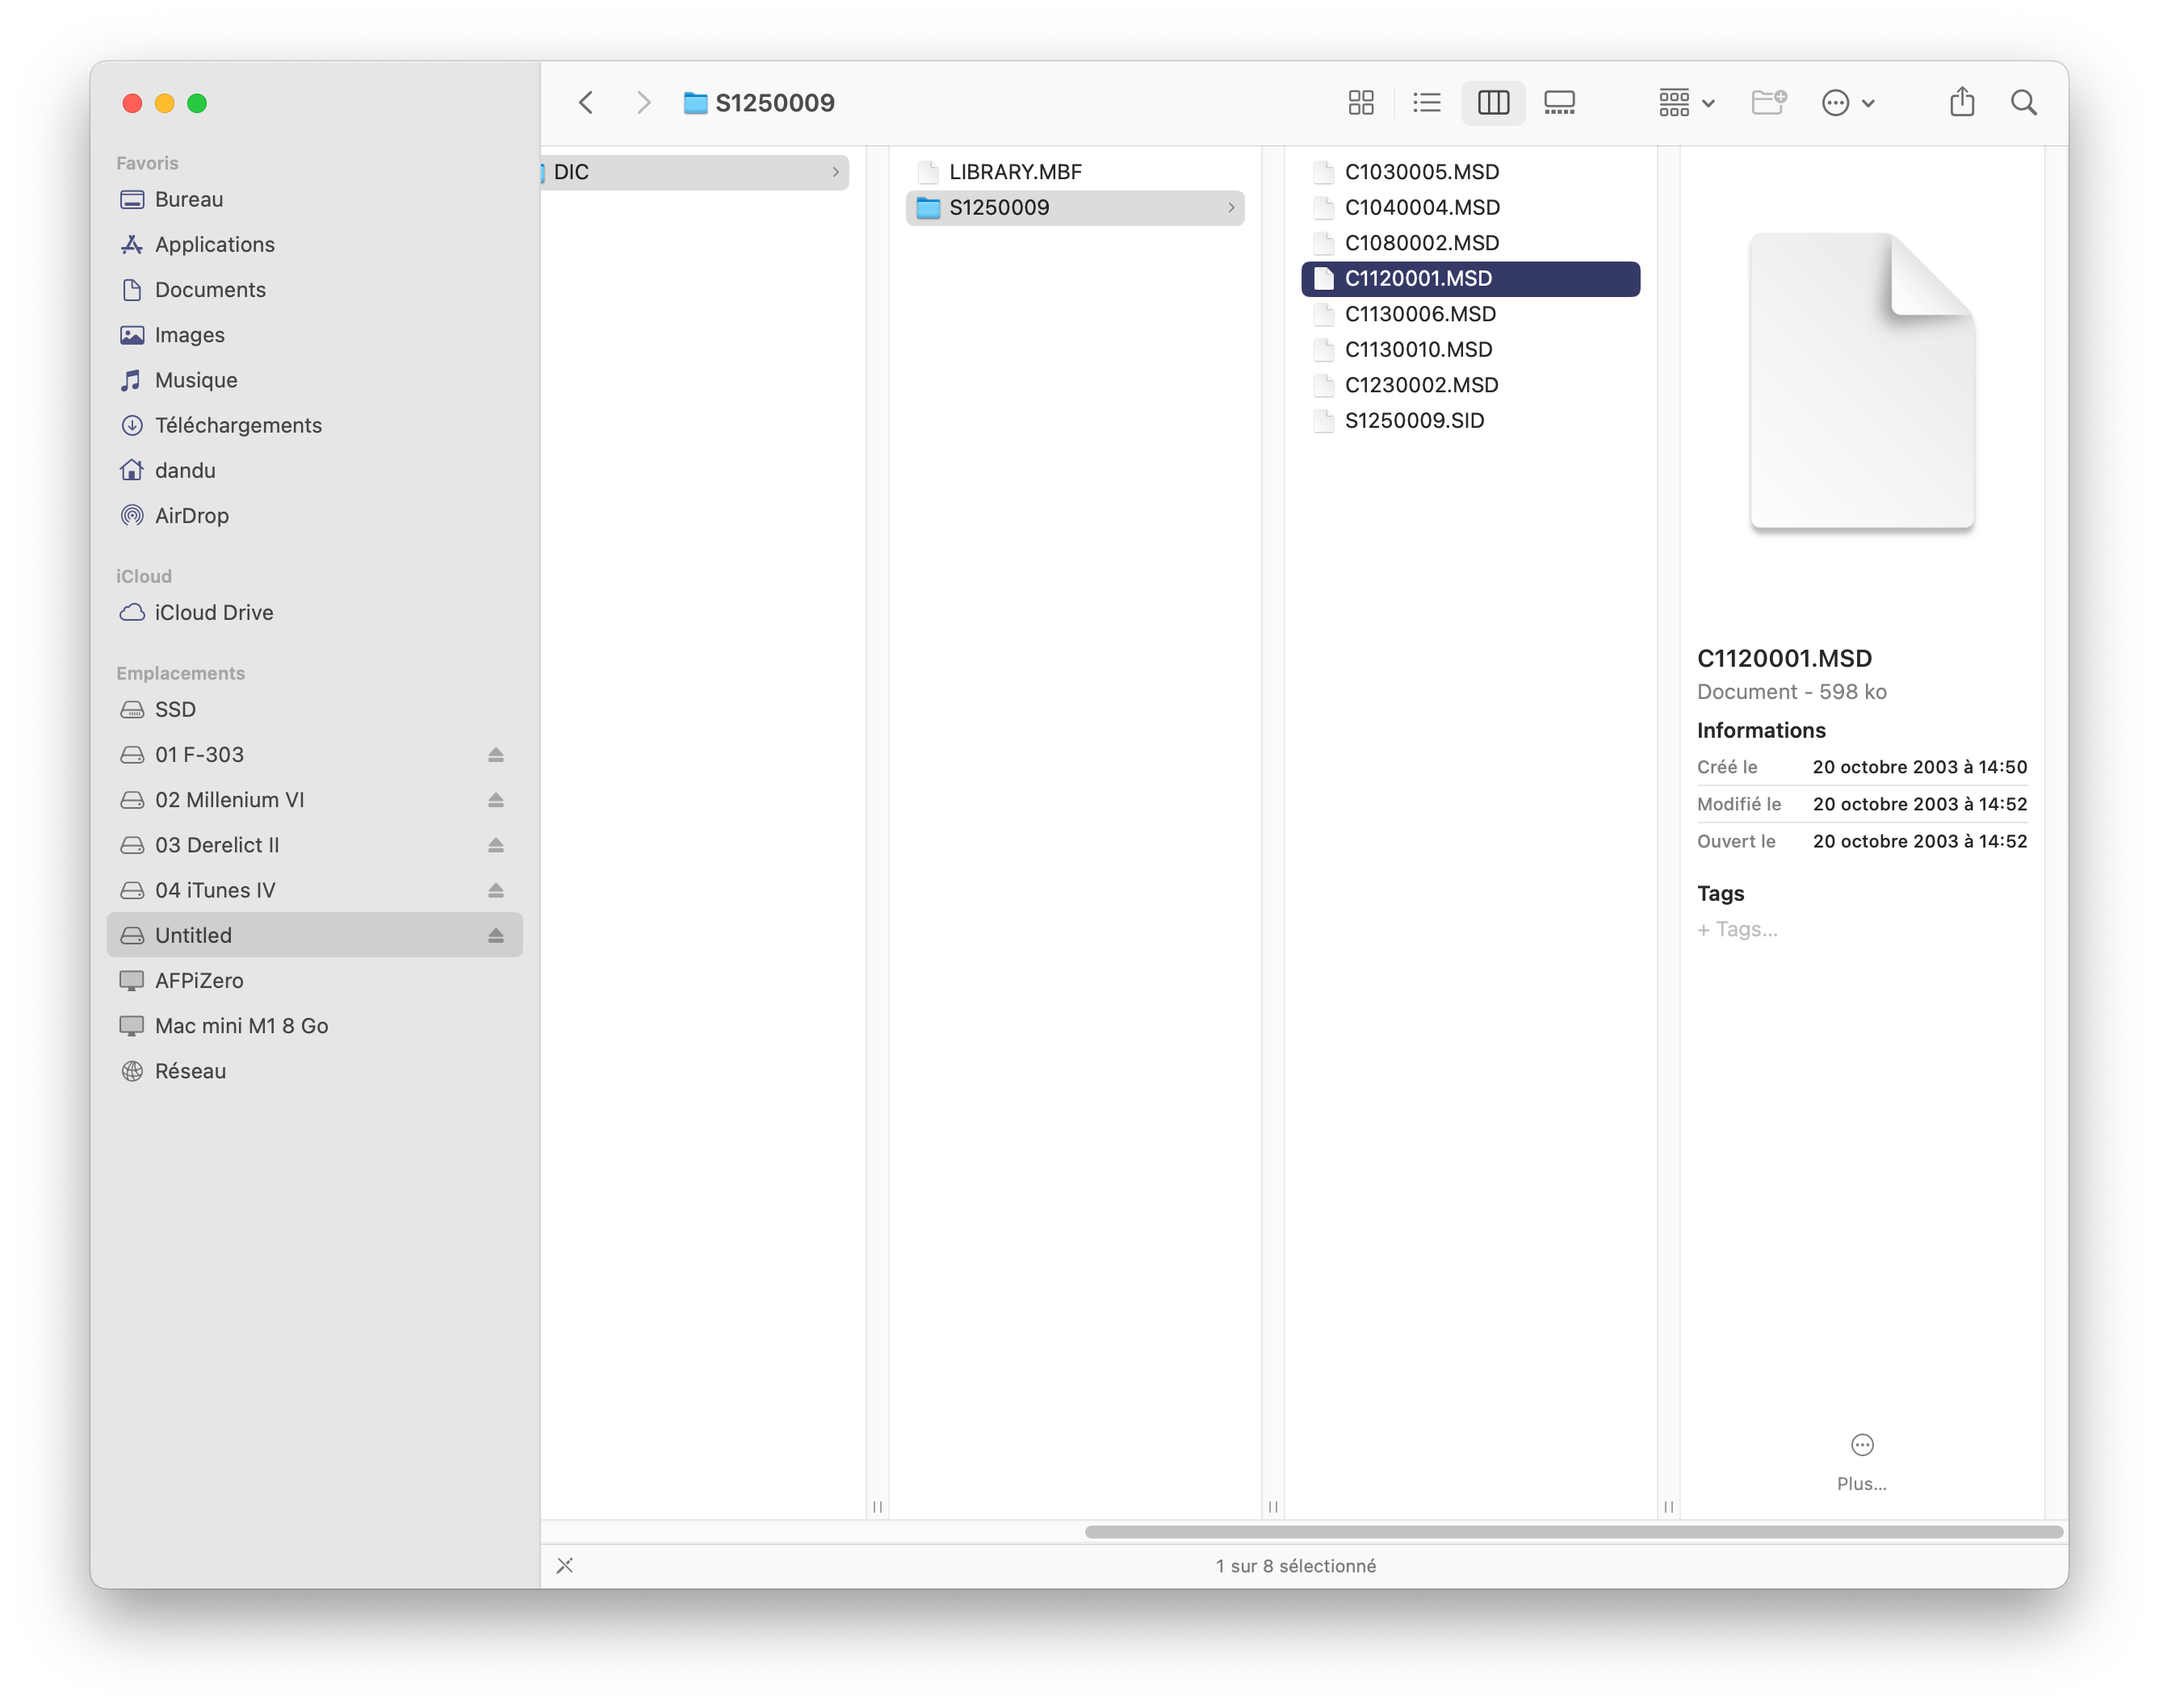Select file C1120001.MSD in list
This screenshot has width=2159, height=1708.
[x=1470, y=278]
